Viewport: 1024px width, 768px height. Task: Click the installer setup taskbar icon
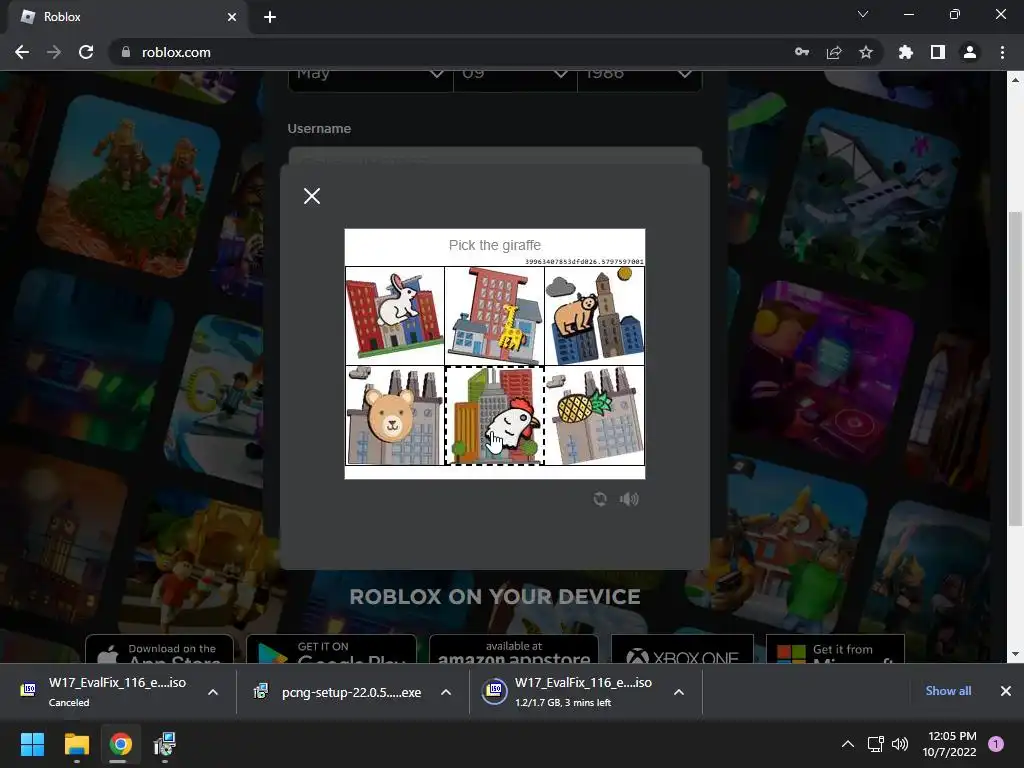click(x=165, y=744)
